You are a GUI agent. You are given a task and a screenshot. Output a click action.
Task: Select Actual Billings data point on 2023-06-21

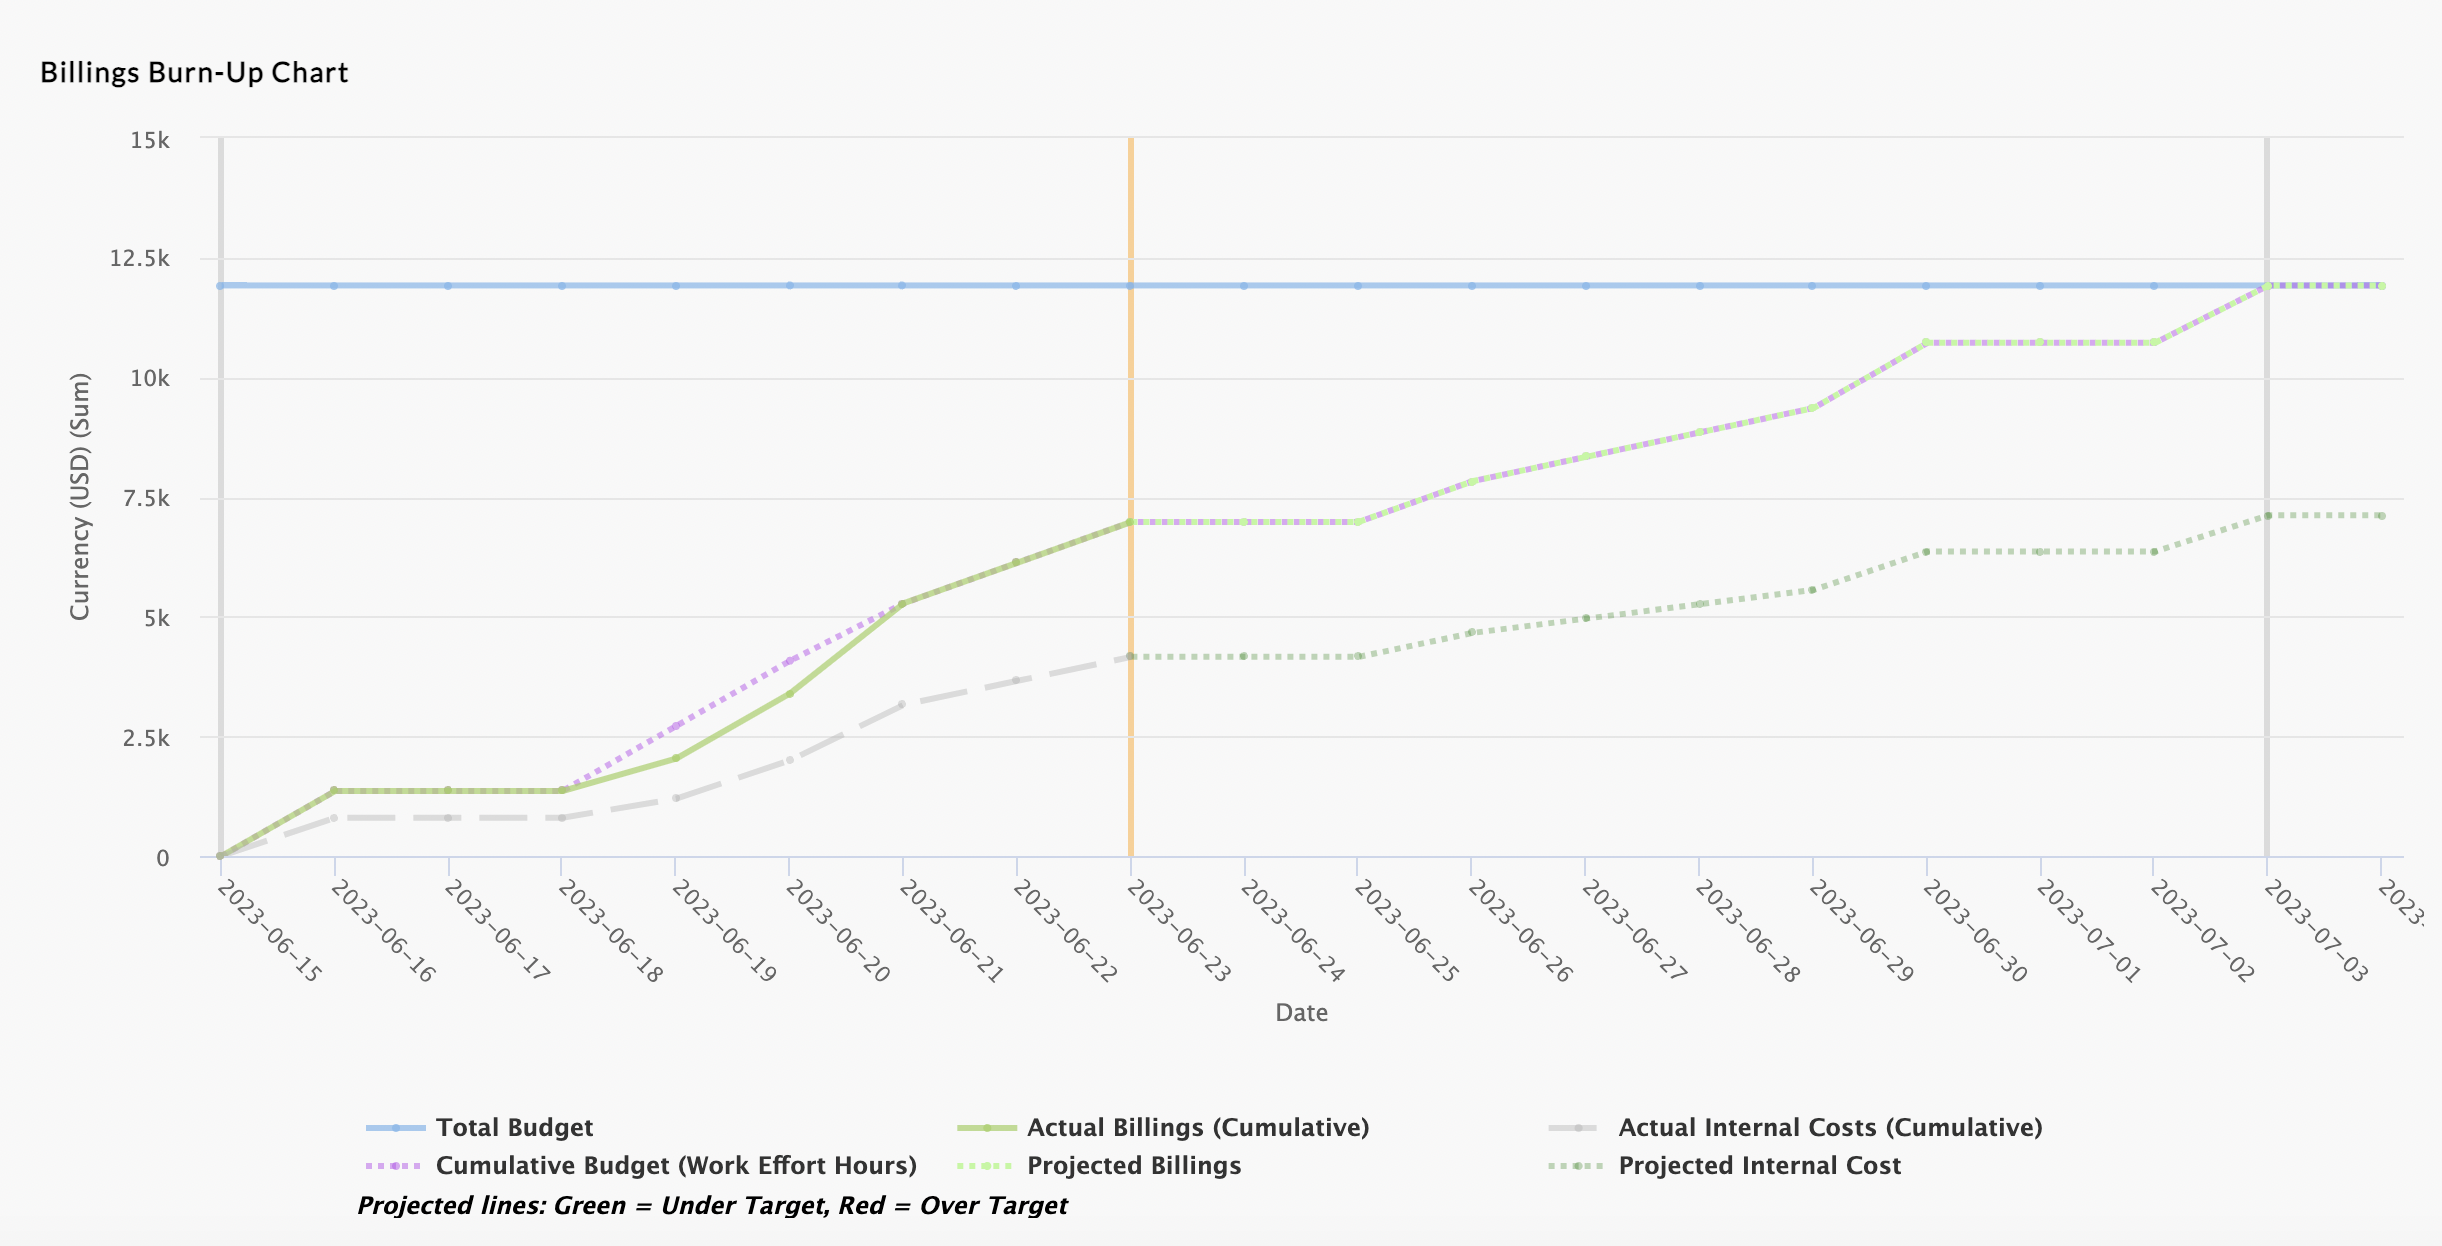pos(902,604)
